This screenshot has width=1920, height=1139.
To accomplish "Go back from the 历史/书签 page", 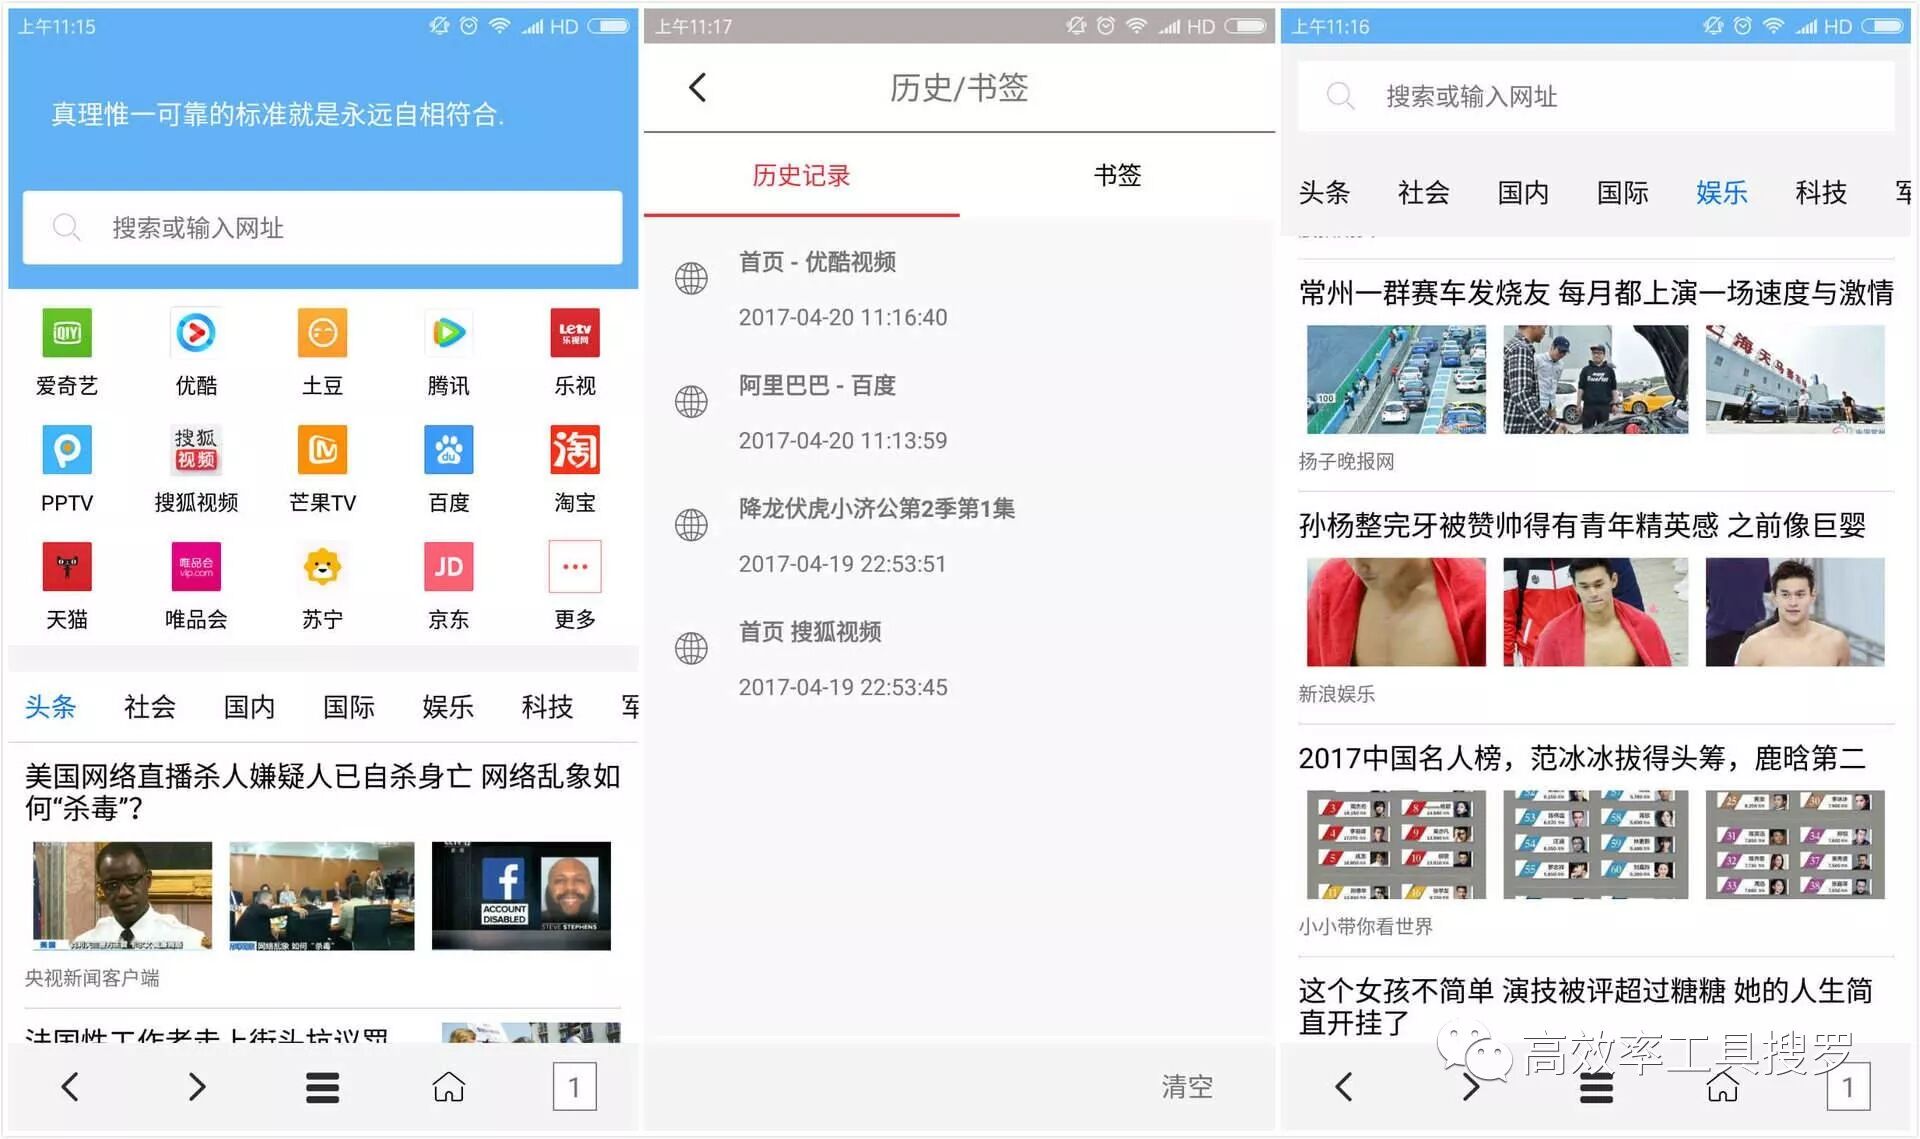I will 698,88.
